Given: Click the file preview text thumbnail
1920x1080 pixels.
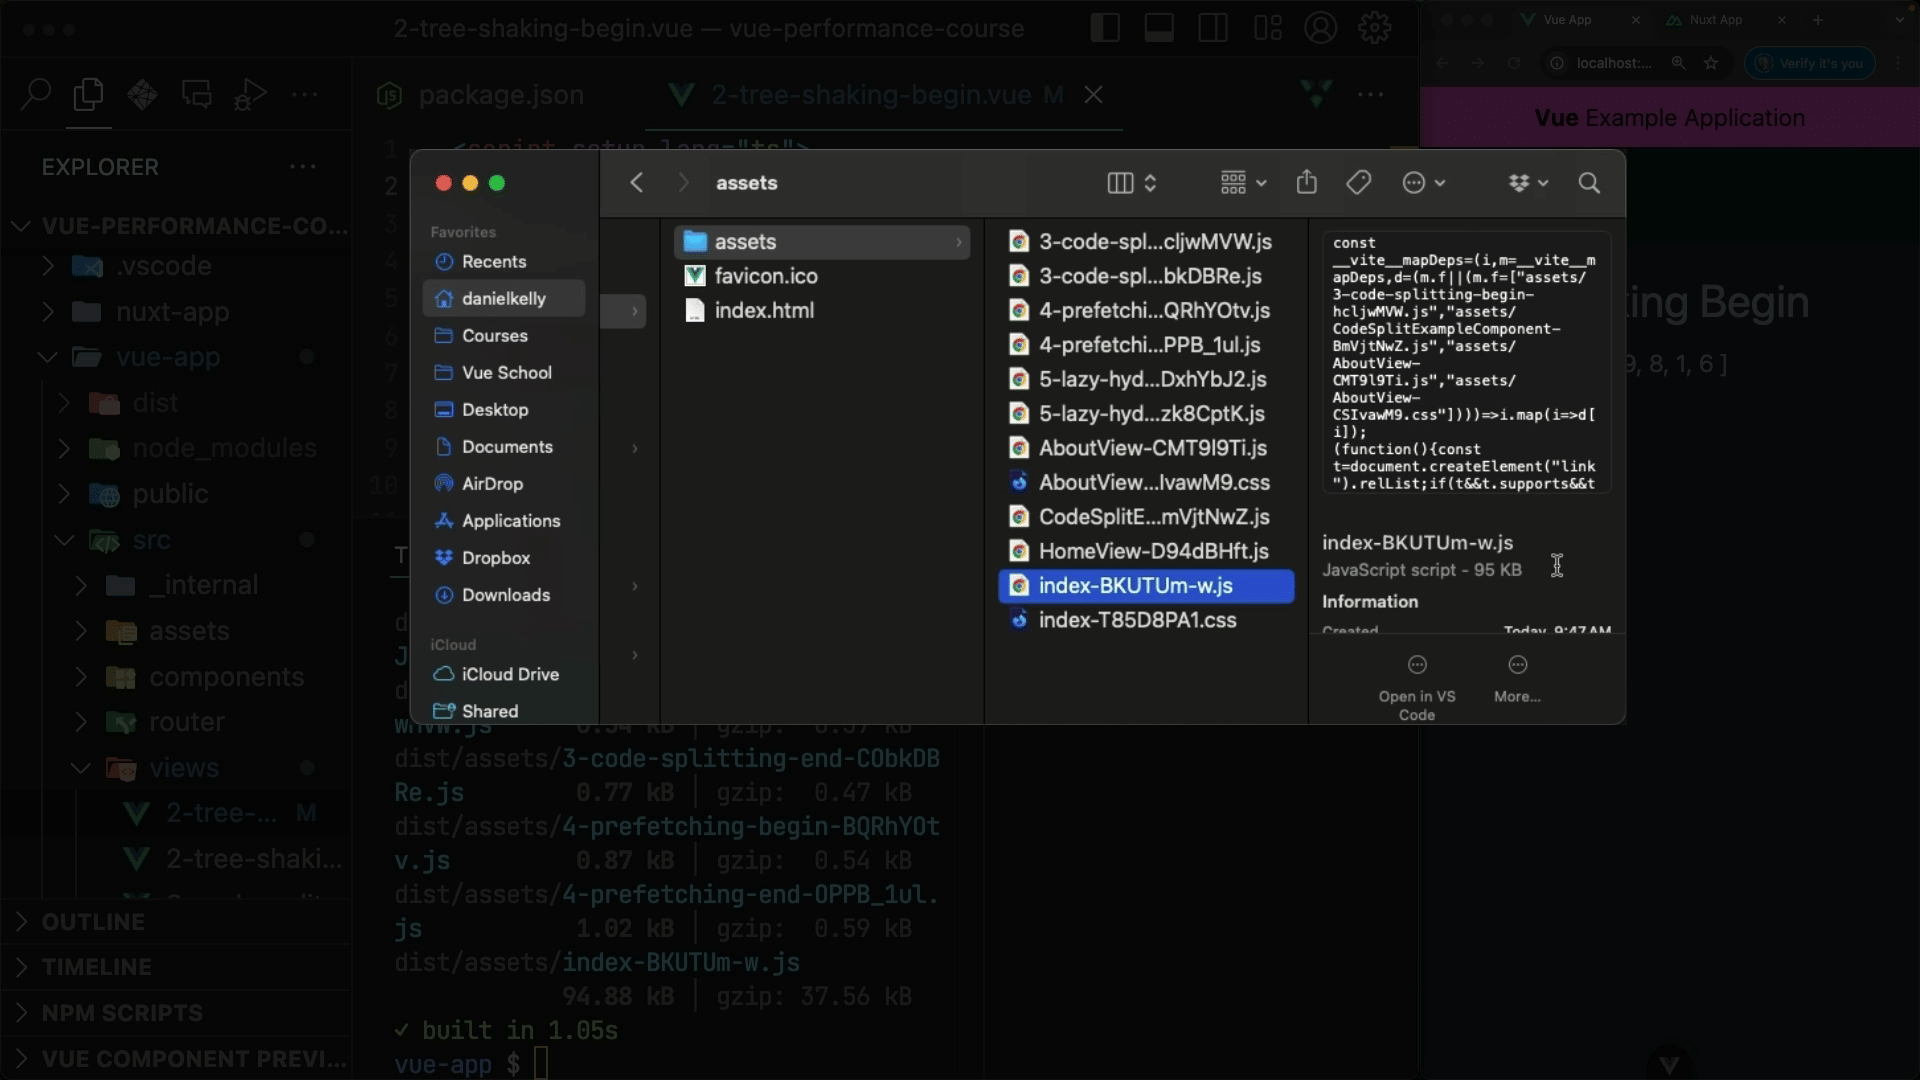Looking at the screenshot, I should pyautogui.click(x=1466, y=362).
